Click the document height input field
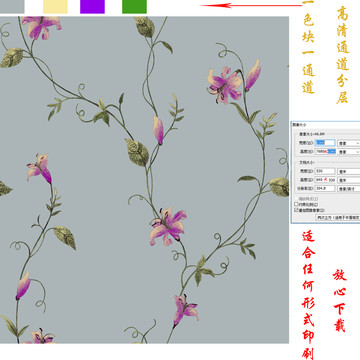This screenshot has height=360, width=360. [325, 180]
